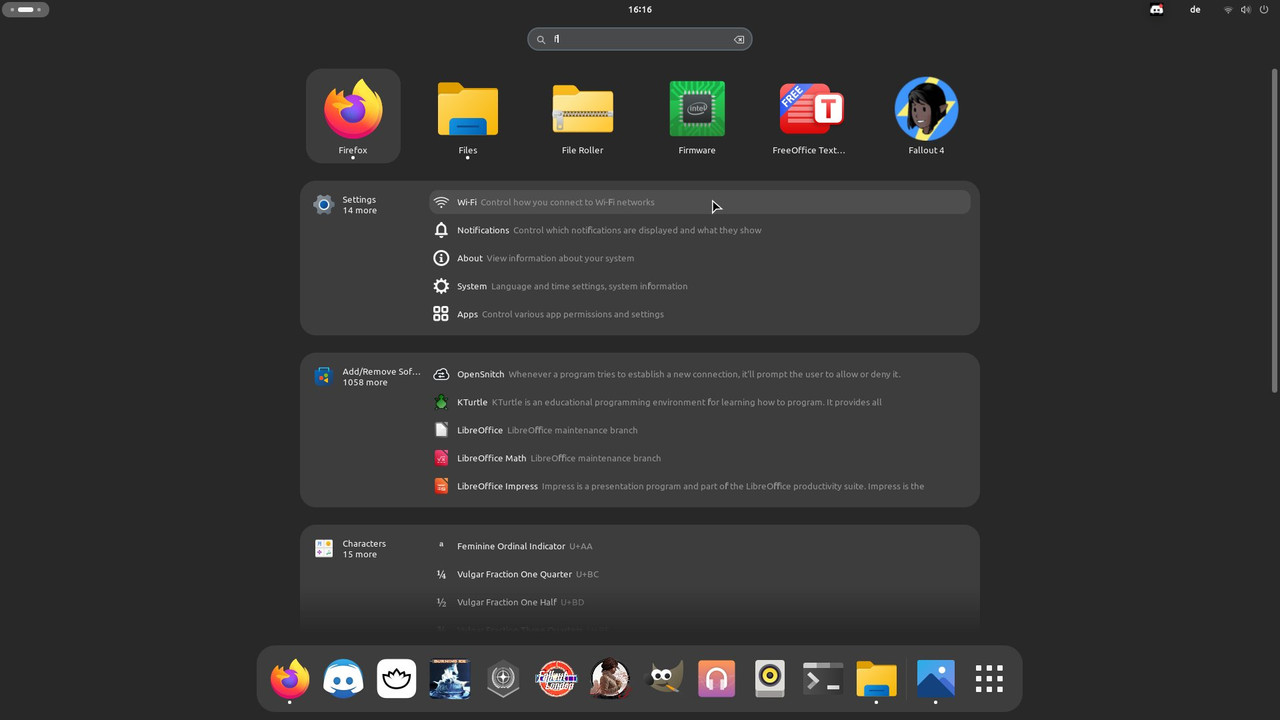Select the LibreOffice Math result
The width and height of the screenshot is (1280, 720).
coord(700,458)
